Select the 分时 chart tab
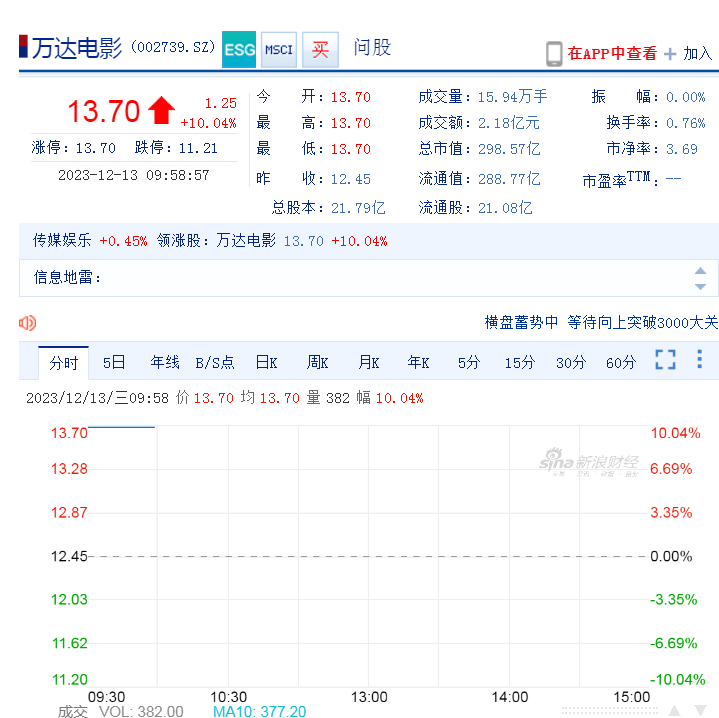The width and height of the screenshot is (719, 718). coord(64,363)
